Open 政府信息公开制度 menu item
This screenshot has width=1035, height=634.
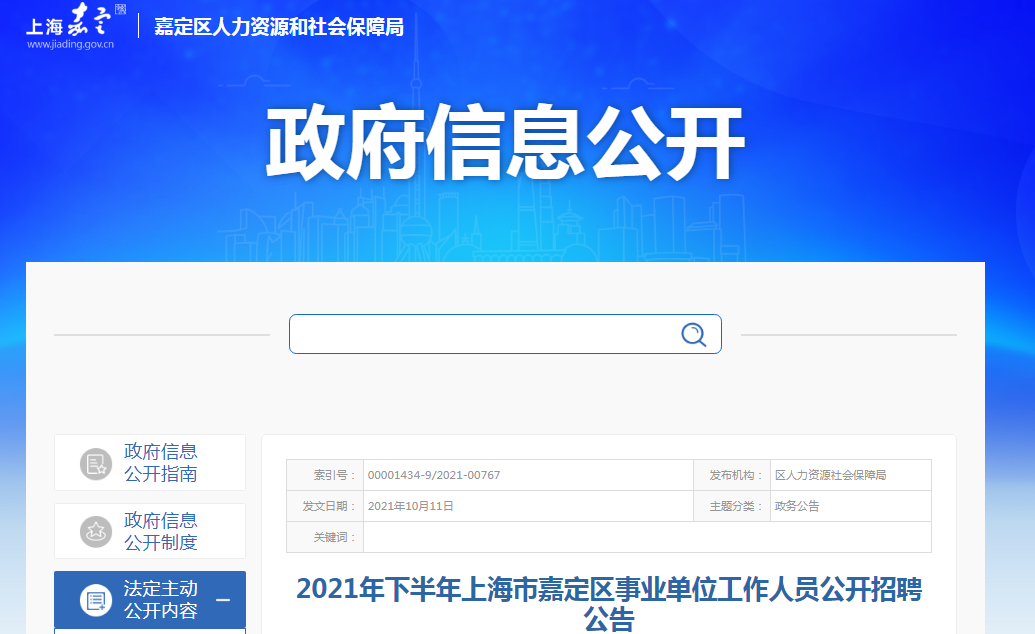click(150, 531)
